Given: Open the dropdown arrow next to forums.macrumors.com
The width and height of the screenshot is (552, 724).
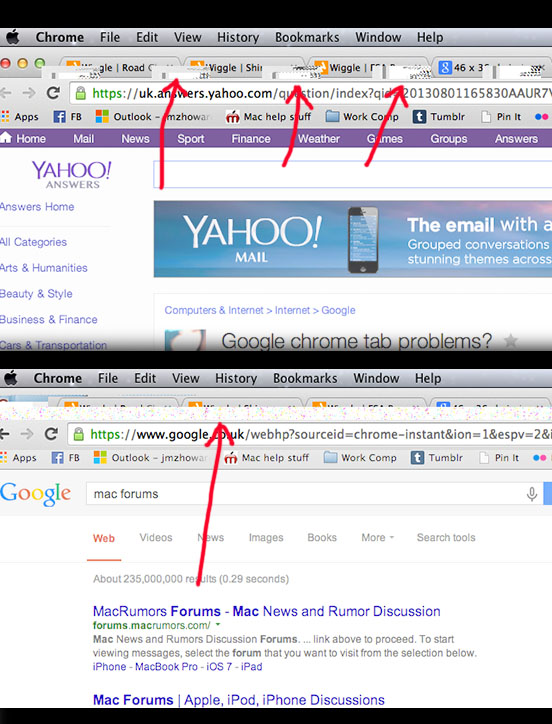Looking at the screenshot, I should point(218,625).
